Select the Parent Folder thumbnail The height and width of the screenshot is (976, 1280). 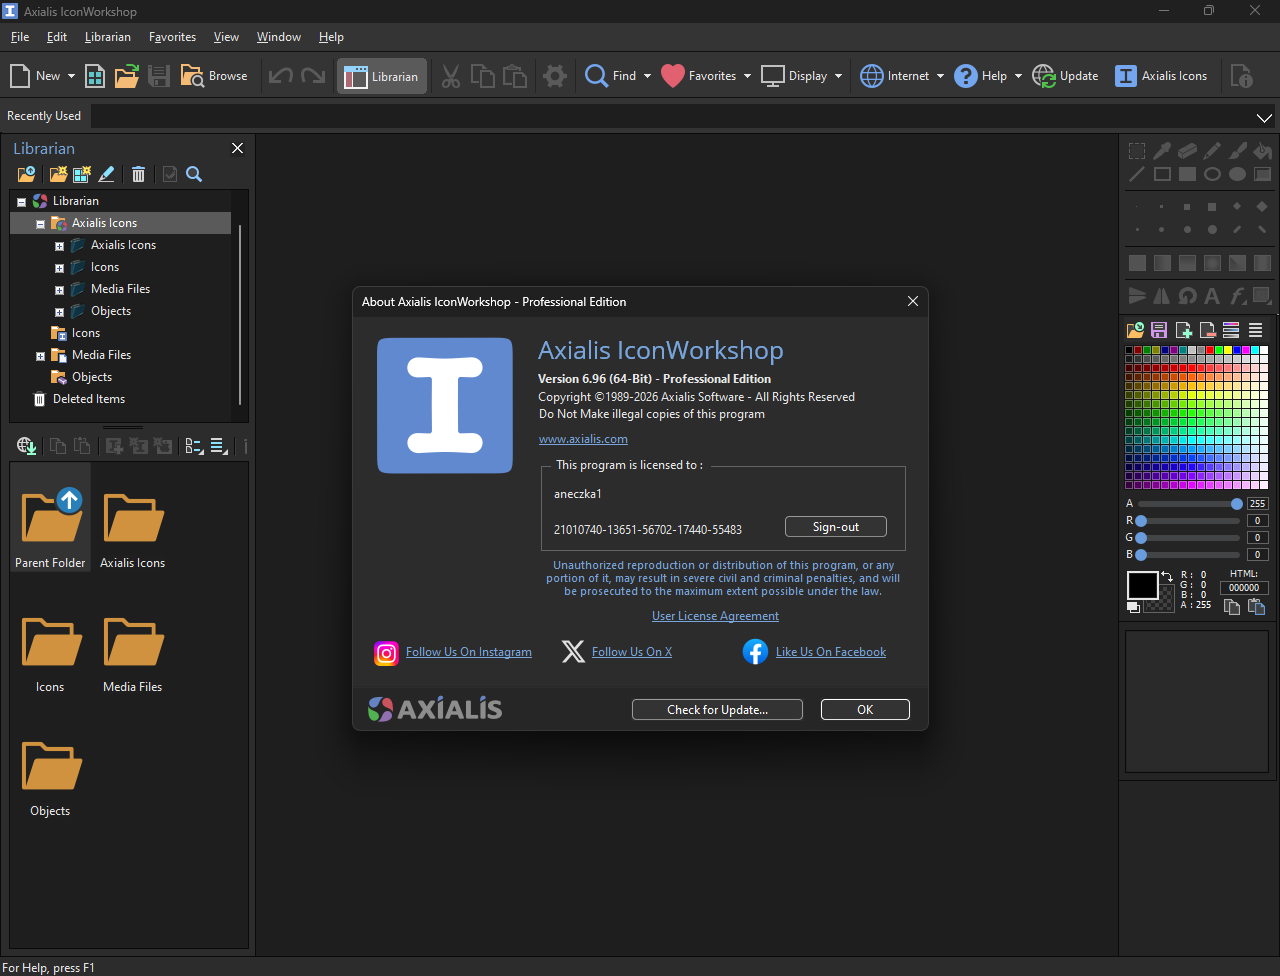pos(50,518)
